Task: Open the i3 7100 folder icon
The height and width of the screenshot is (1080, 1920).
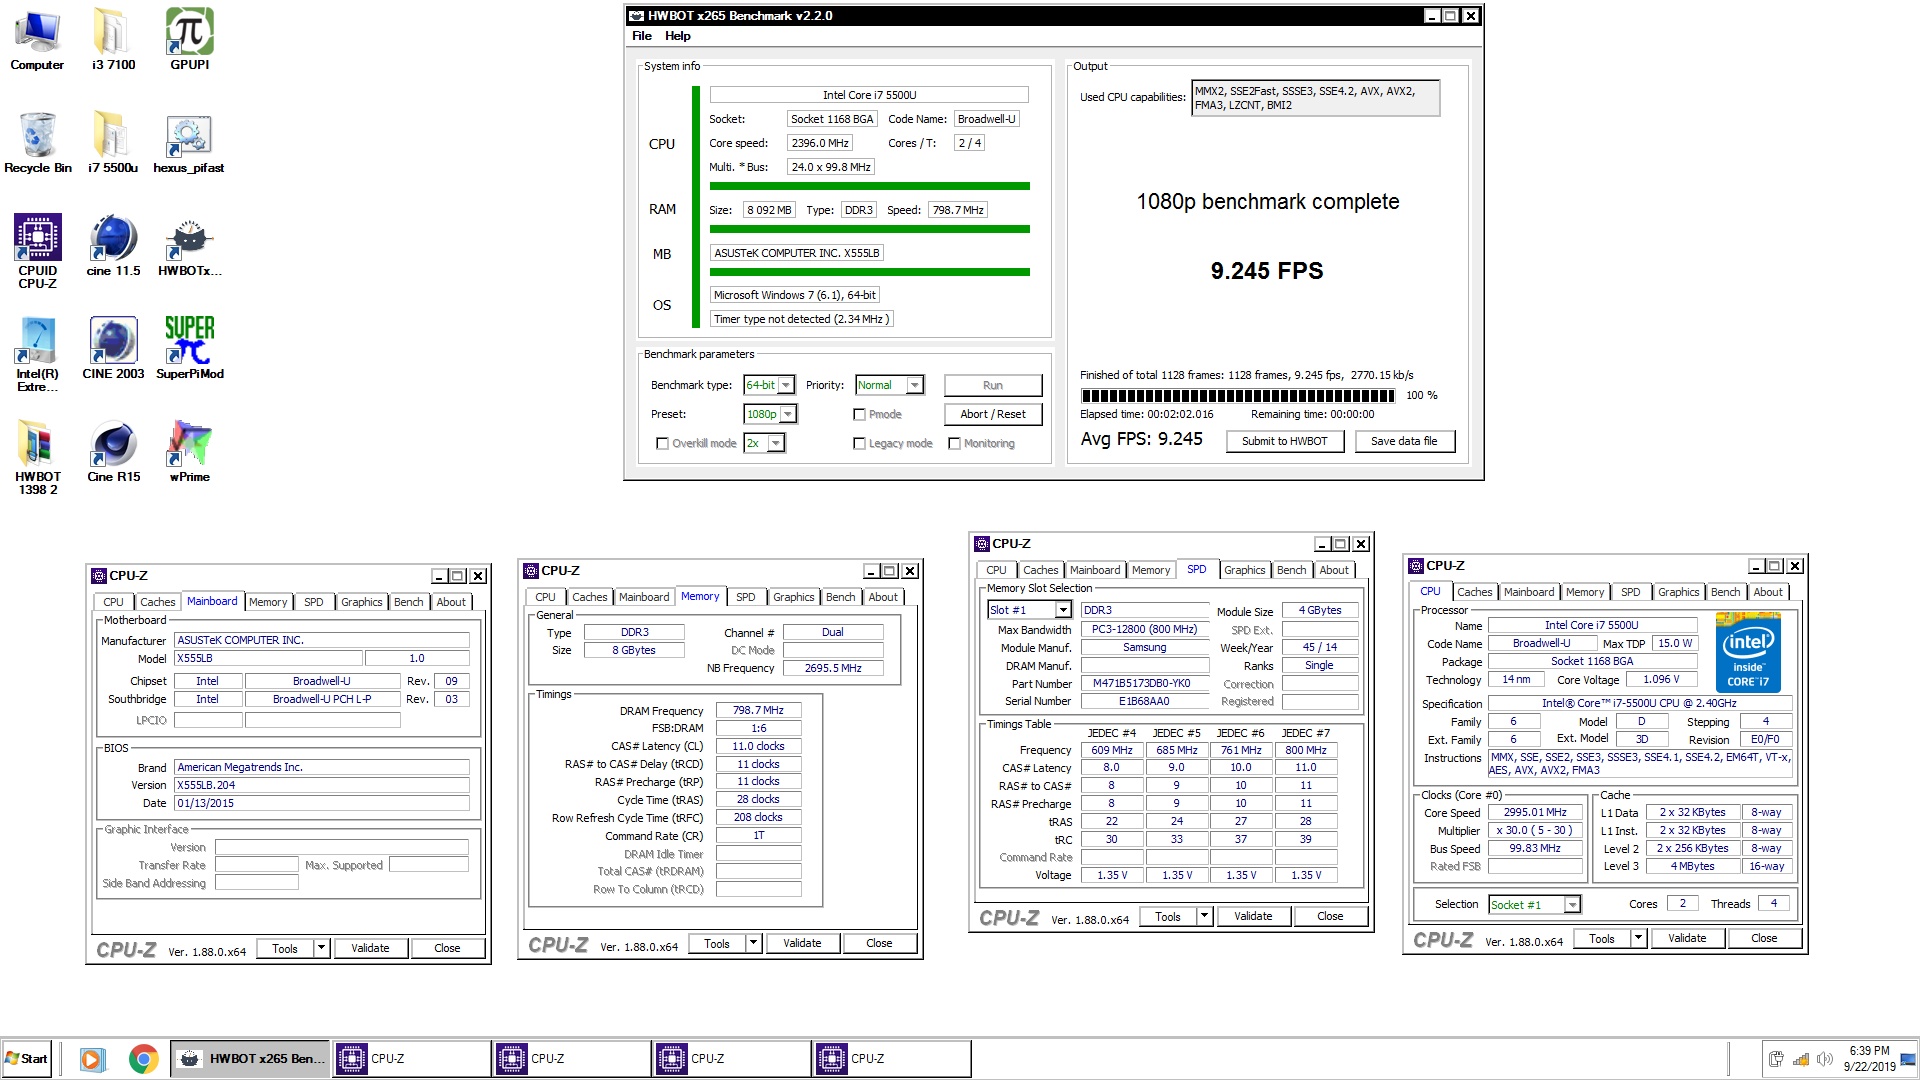Action: point(113,40)
